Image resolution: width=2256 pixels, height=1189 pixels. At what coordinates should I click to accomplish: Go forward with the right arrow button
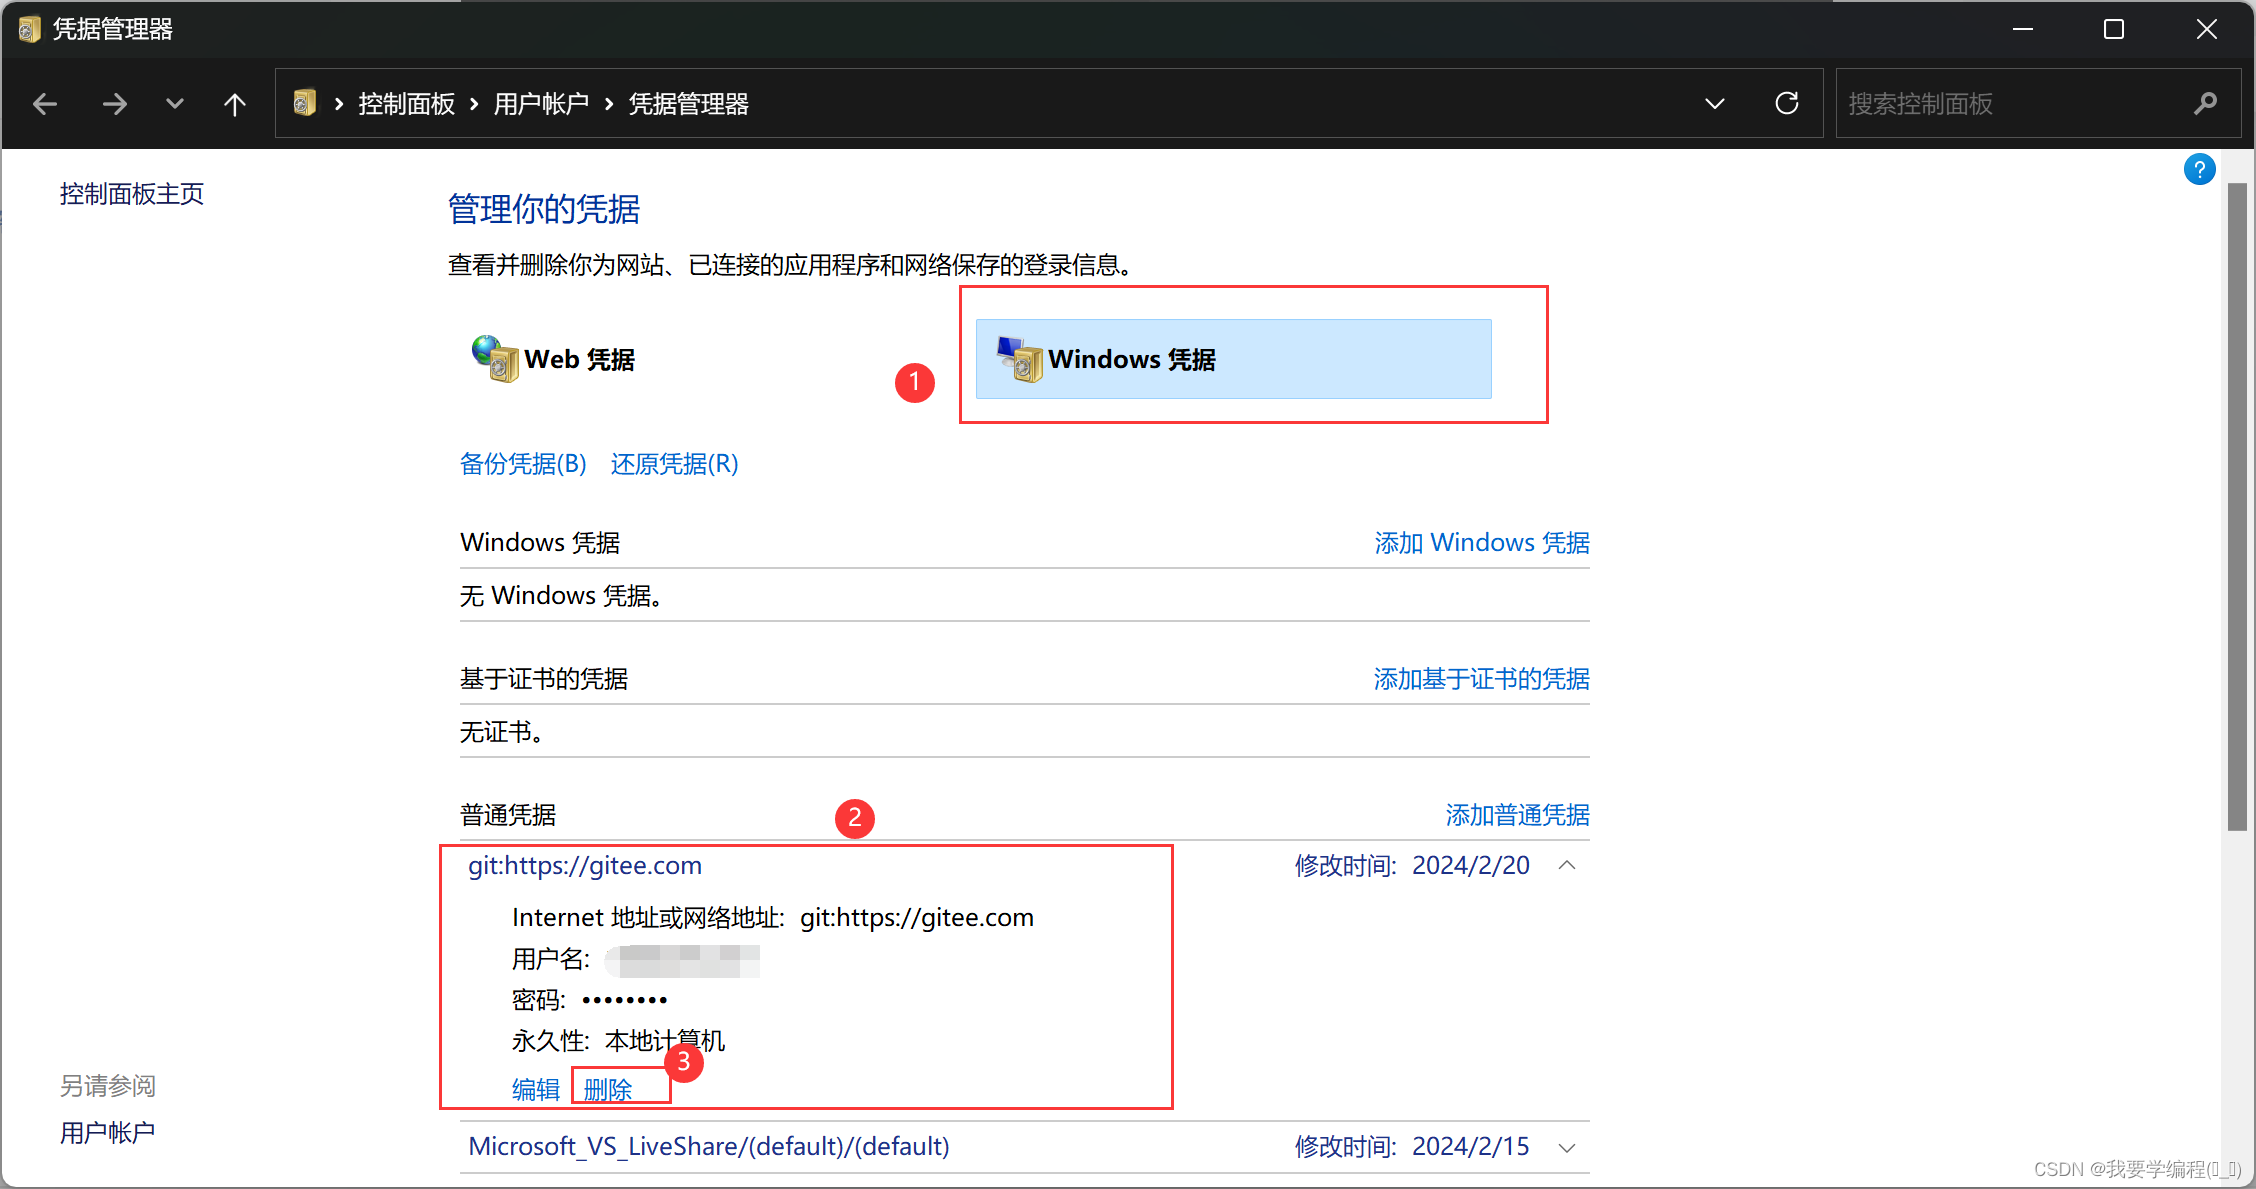tap(115, 104)
